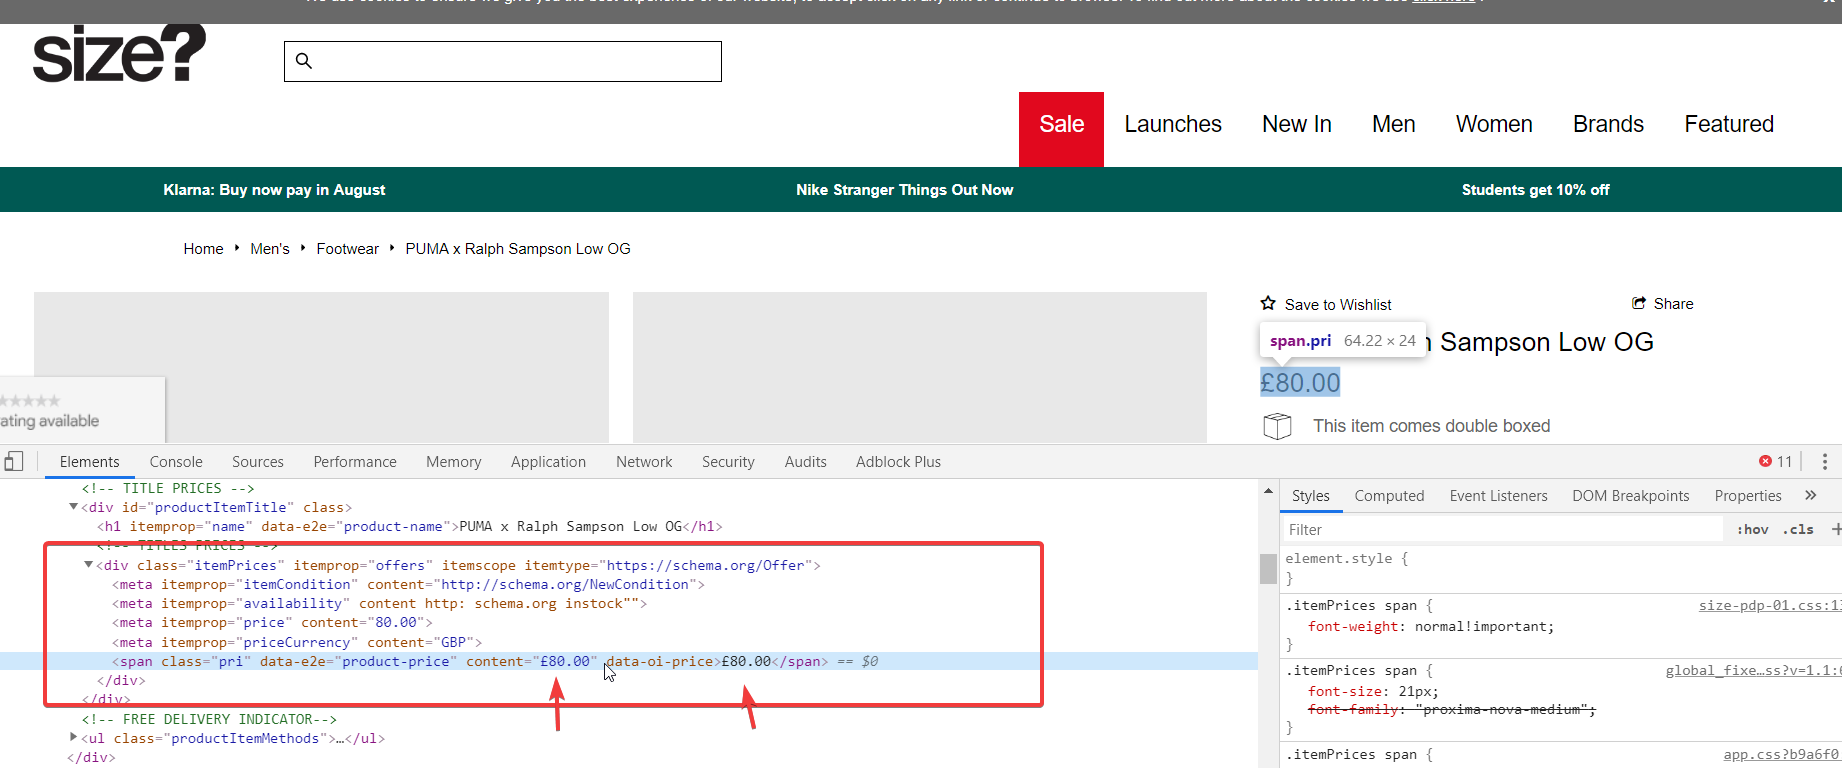Collapse the itemPrices div node

tap(88, 565)
